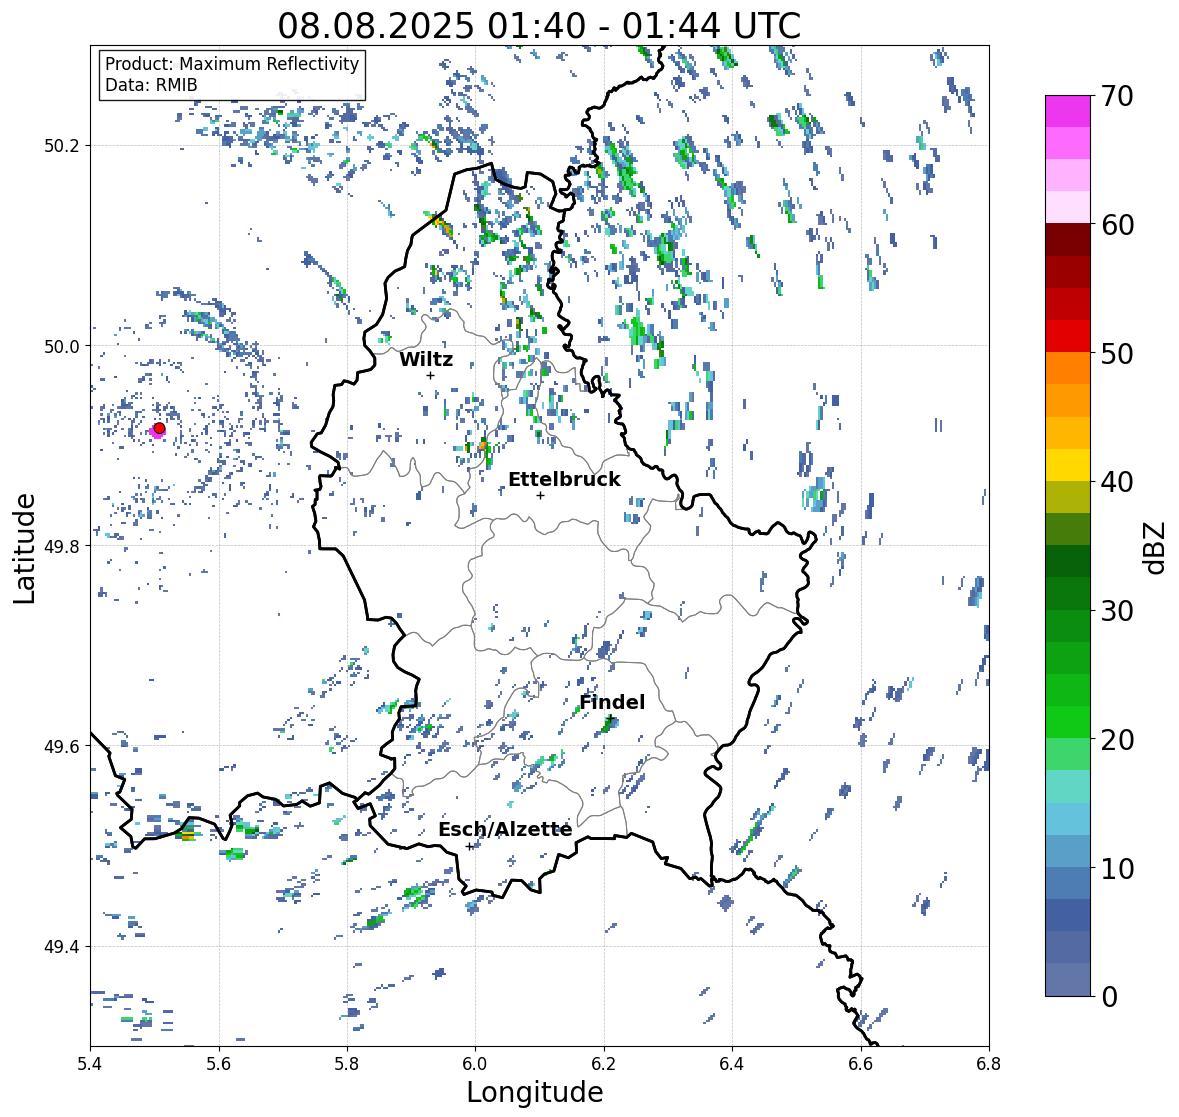
Task: Click the 50.2 latitude tick label
Action: point(62,146)
